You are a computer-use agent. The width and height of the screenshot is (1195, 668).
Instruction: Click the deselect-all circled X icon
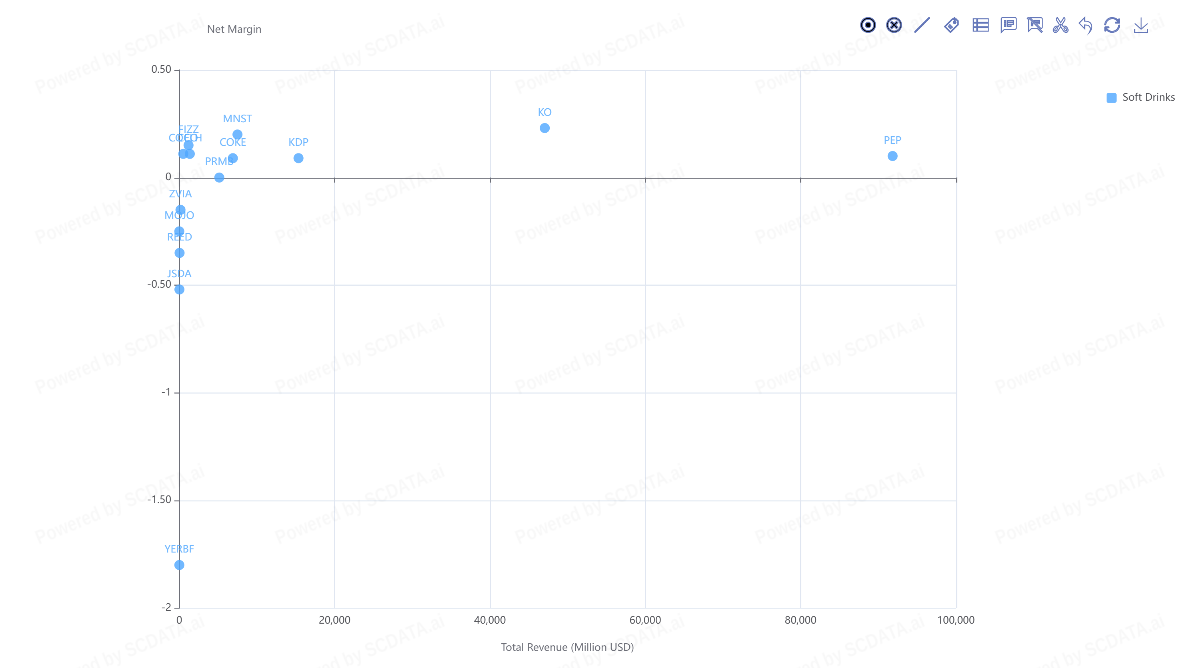coord(894,25)
